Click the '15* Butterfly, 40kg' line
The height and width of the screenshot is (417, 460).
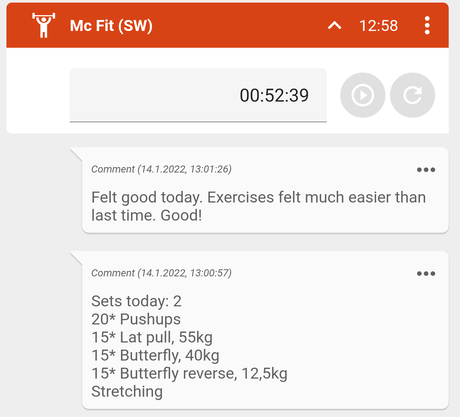(x=155, y=356)
